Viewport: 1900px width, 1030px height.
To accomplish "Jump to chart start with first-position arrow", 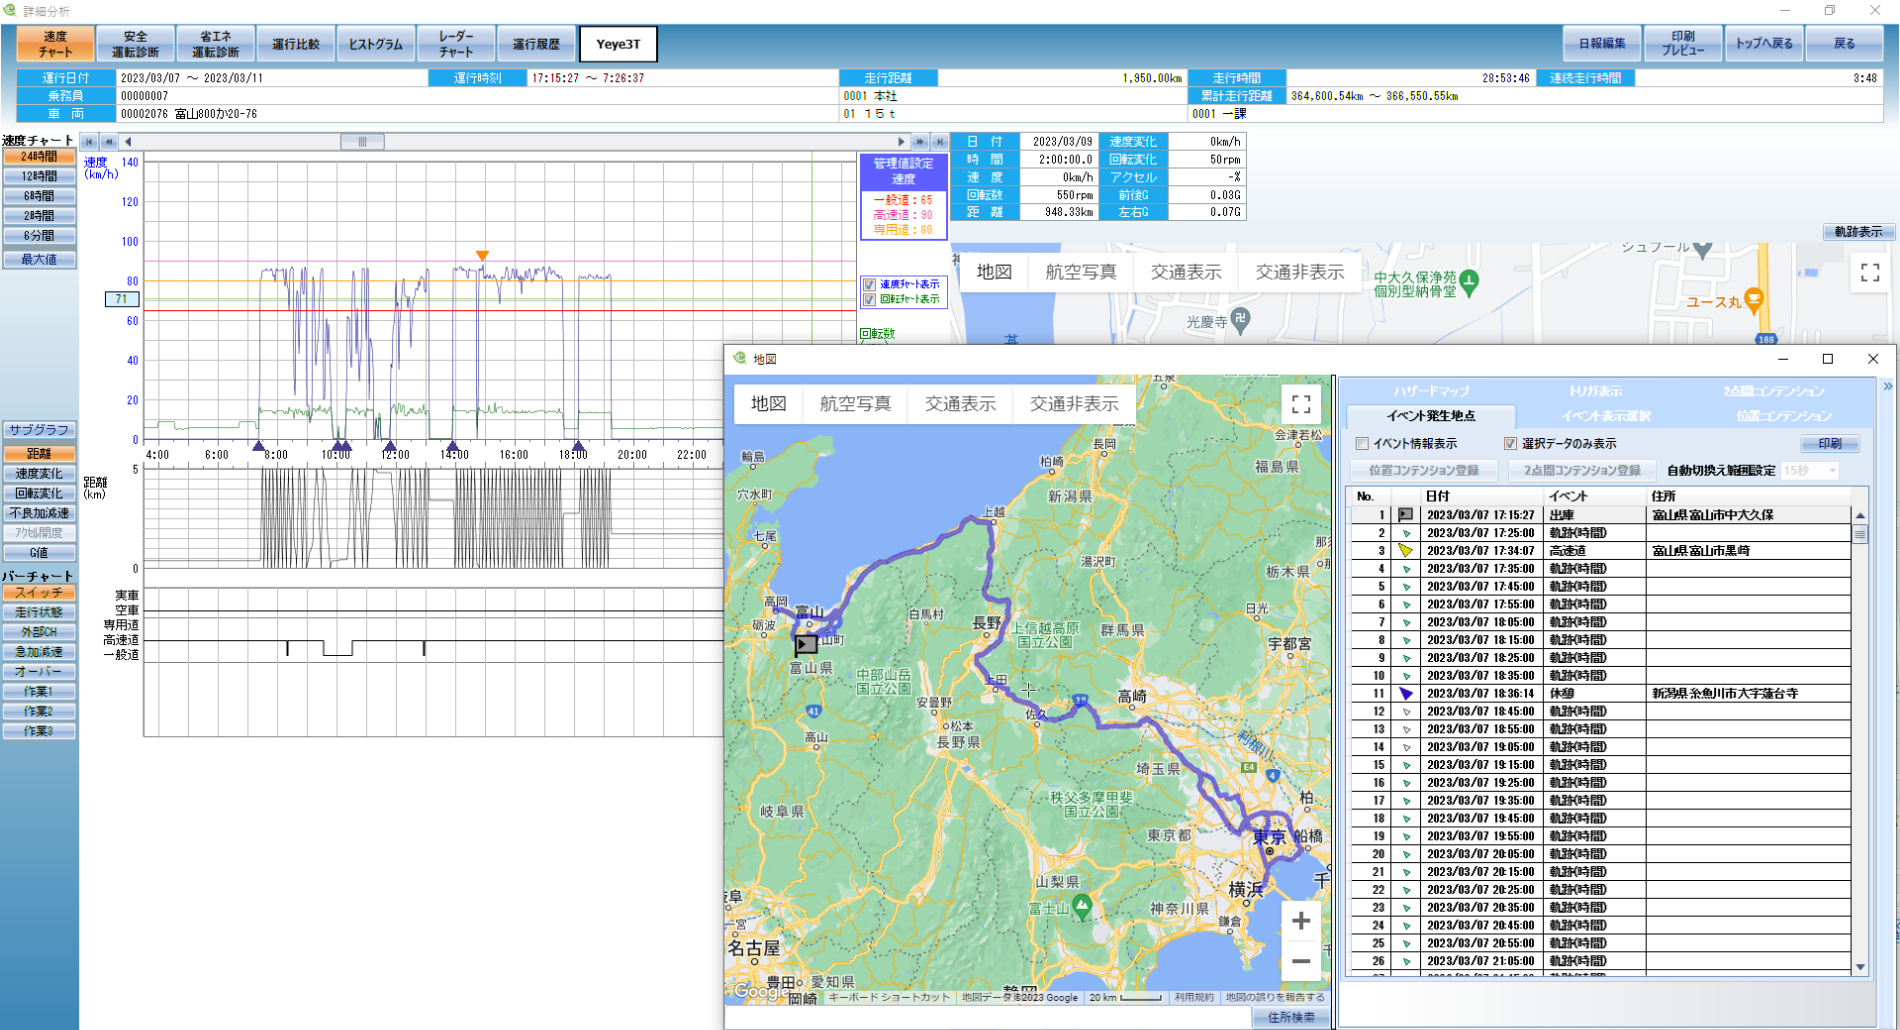I will coord(89,142).
